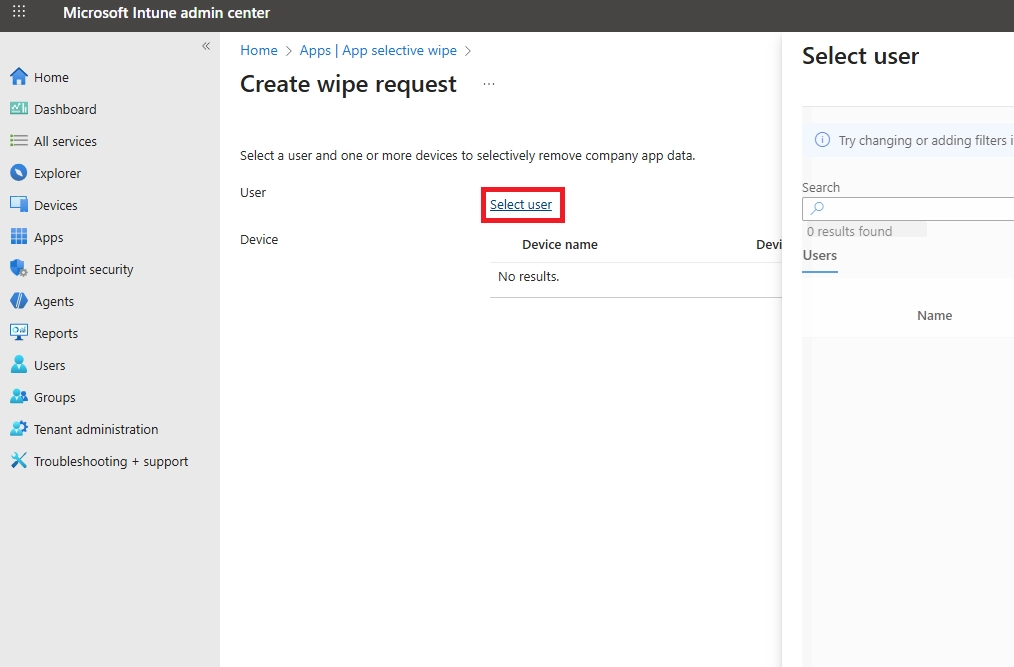
Task: Select Troubleshooting + support
Action: tap(102, 461)
